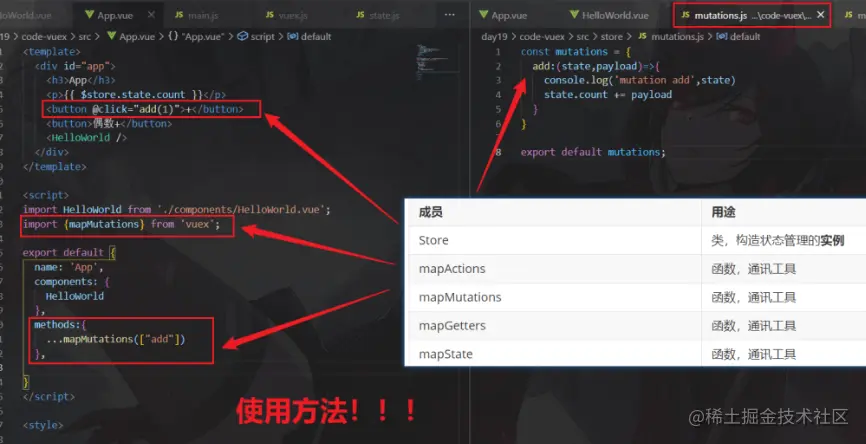
Task: Click on the <template> opening tag
Action: 51,51
